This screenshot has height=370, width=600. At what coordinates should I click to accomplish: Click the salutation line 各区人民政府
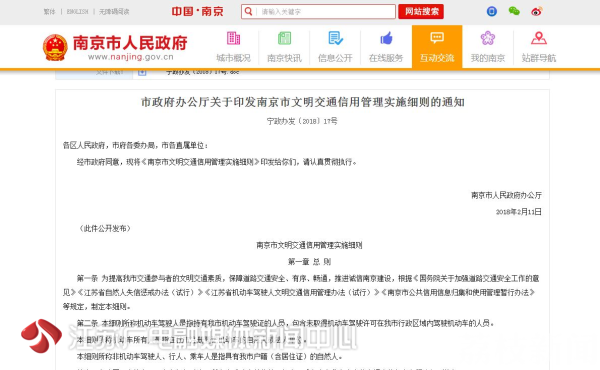(x=135, y=145)
